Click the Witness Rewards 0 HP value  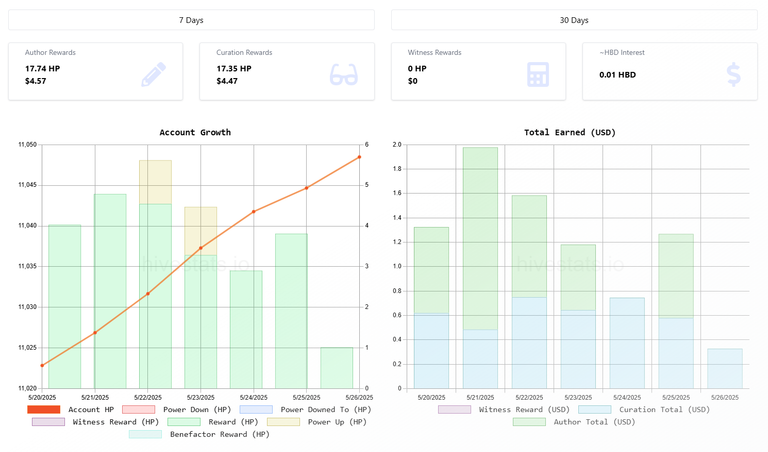click(x=417, y=69)
